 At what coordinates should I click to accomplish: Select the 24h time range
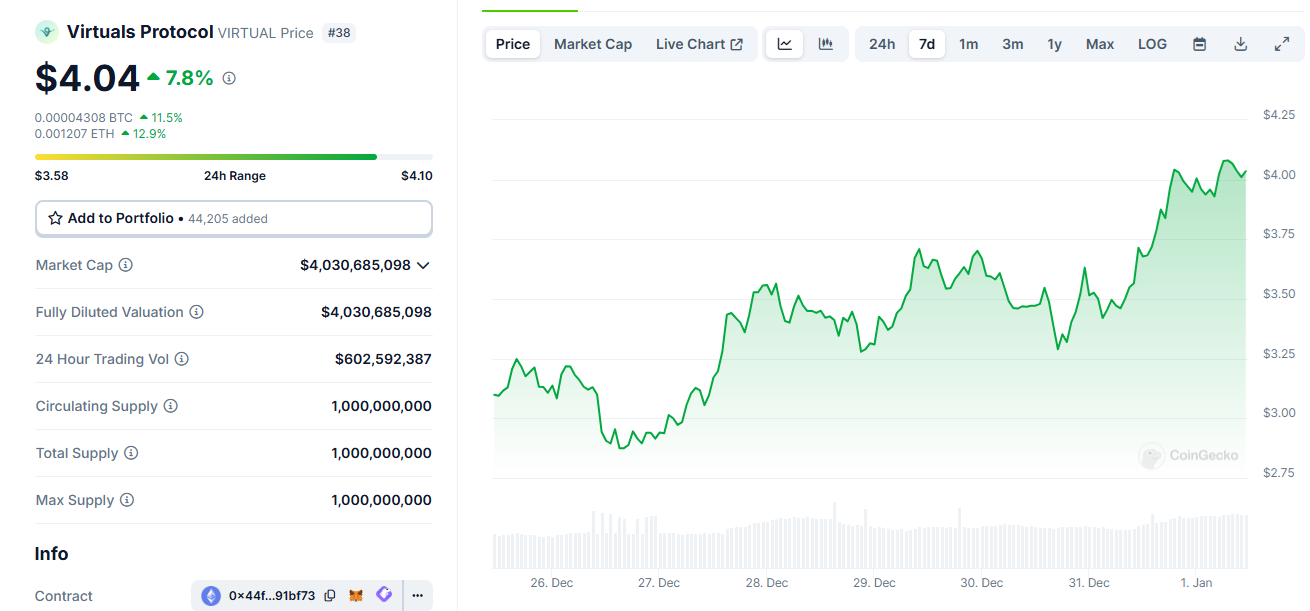point(882,44)
